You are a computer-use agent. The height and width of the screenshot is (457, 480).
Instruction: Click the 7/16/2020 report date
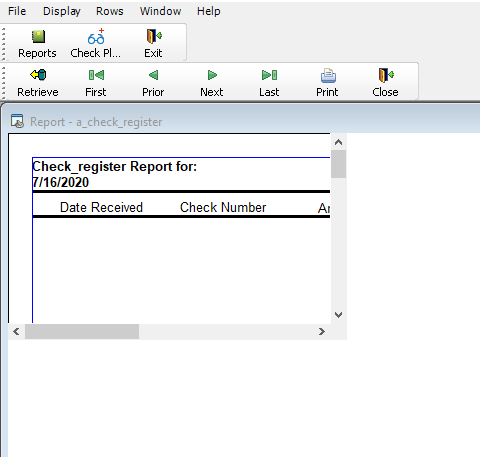61,182
